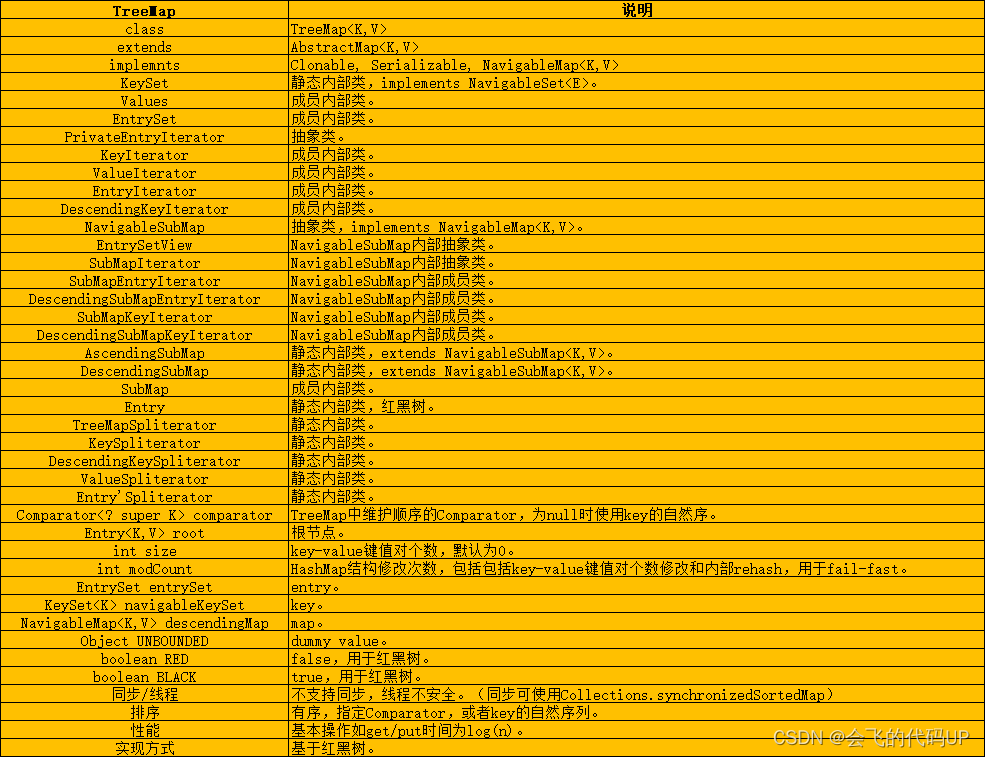Click the 'KeySet<K> navigableKeySet' cell
This screenshot has width=985, height=757.
click(x=144, y=605)
